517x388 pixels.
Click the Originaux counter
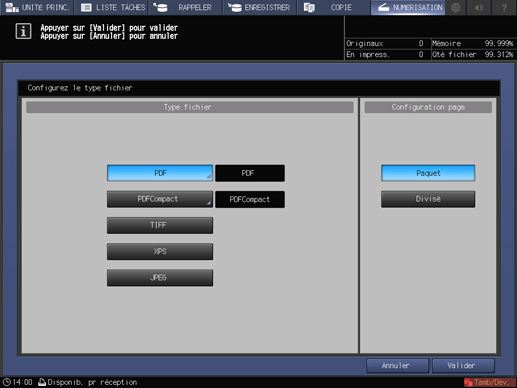pos(385,43)
